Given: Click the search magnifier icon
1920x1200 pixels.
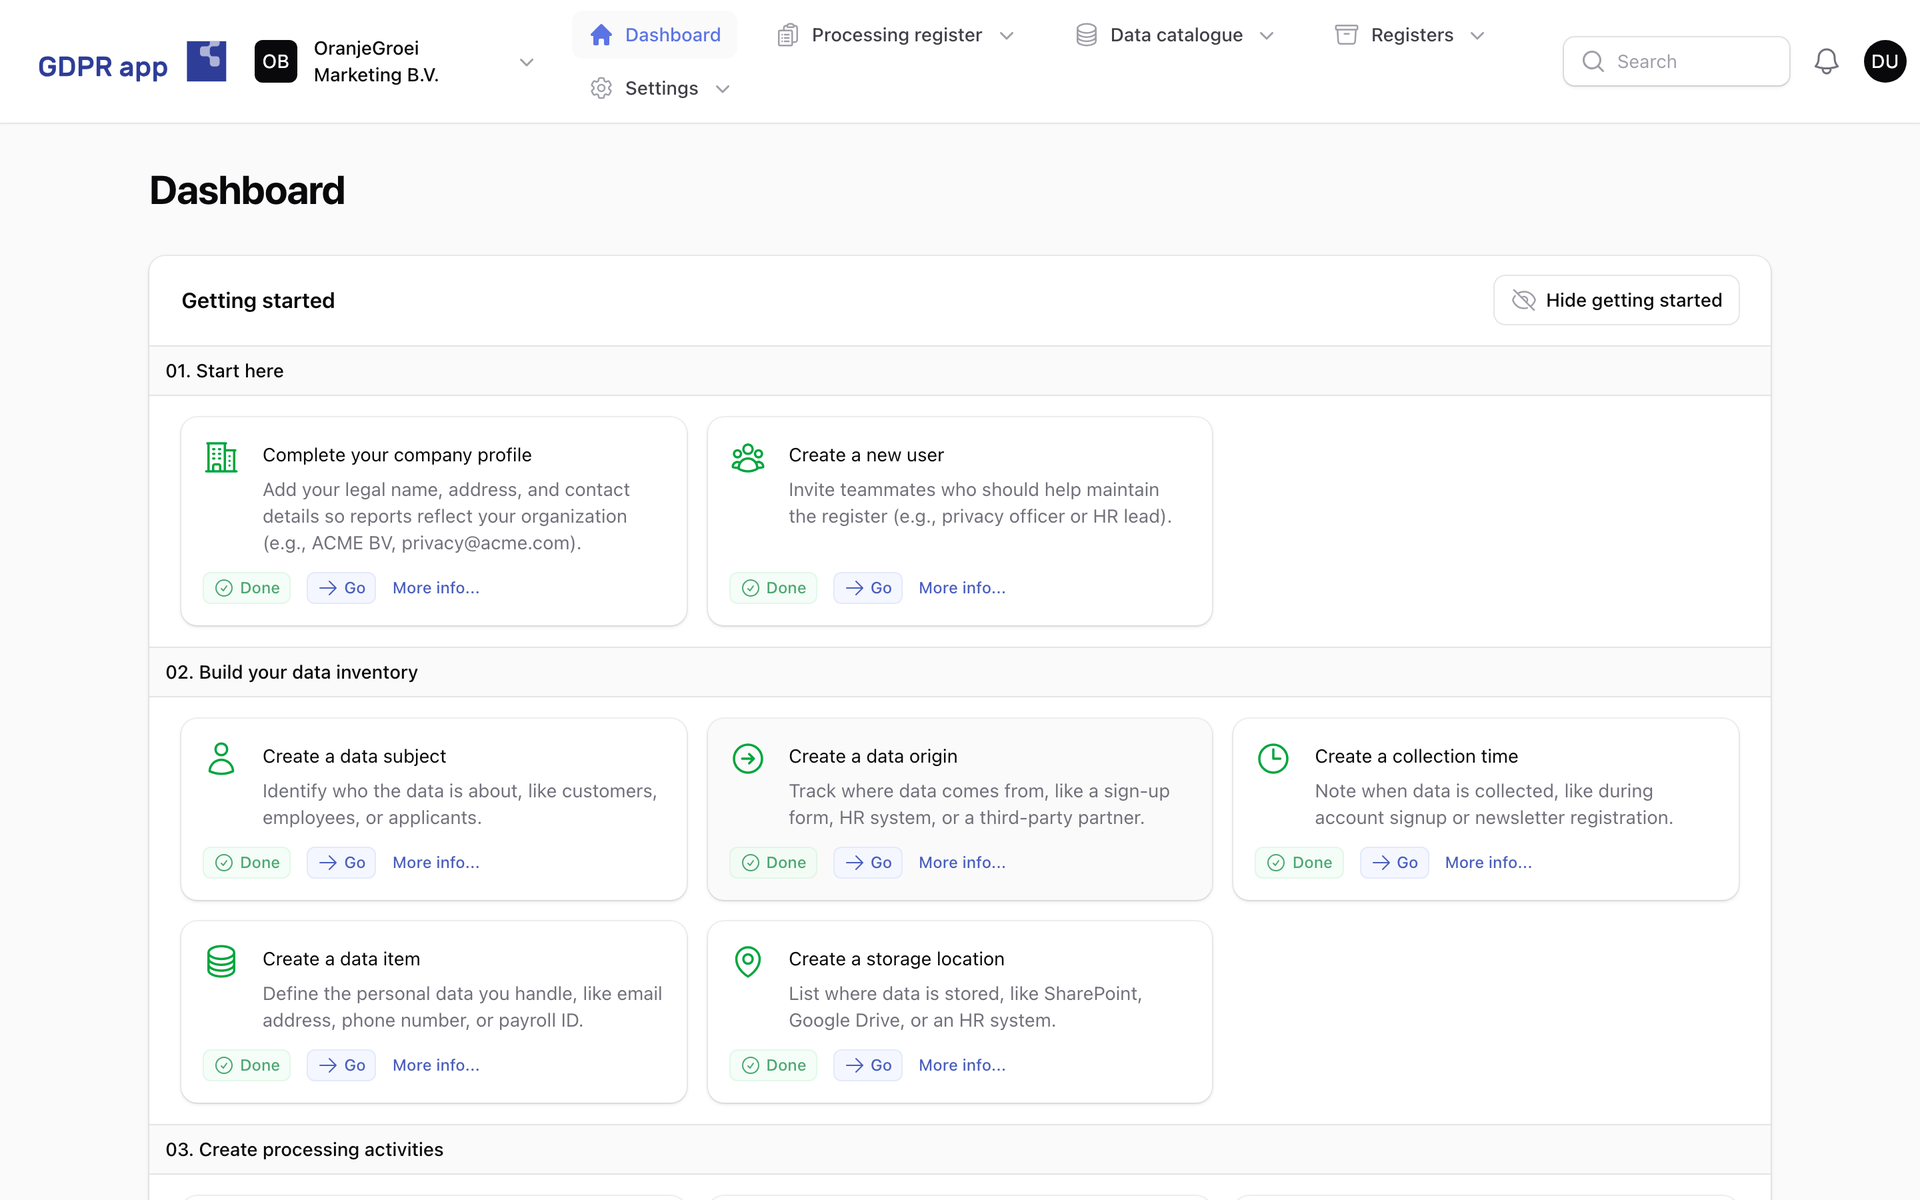Looking at the screenshot, I should (x=1593, y=61).
